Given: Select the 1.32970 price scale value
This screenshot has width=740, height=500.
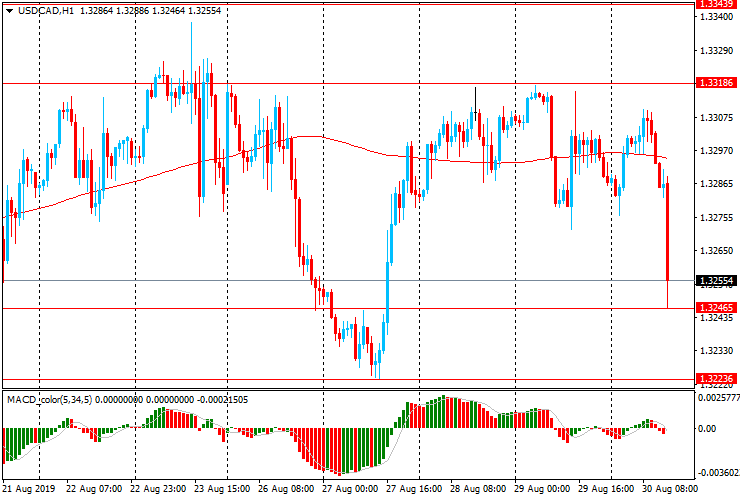Looking at the screenshot, I should pyautogui.click(x=717, y=151).
